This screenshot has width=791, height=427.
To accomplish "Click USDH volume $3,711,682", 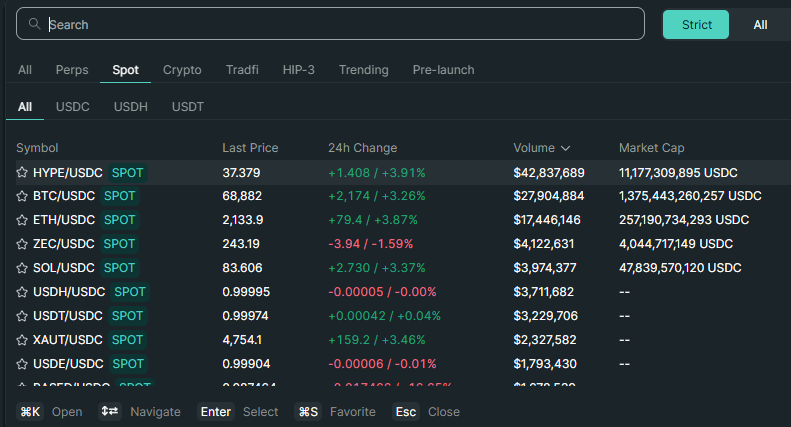I will click(x=543, y=292).
